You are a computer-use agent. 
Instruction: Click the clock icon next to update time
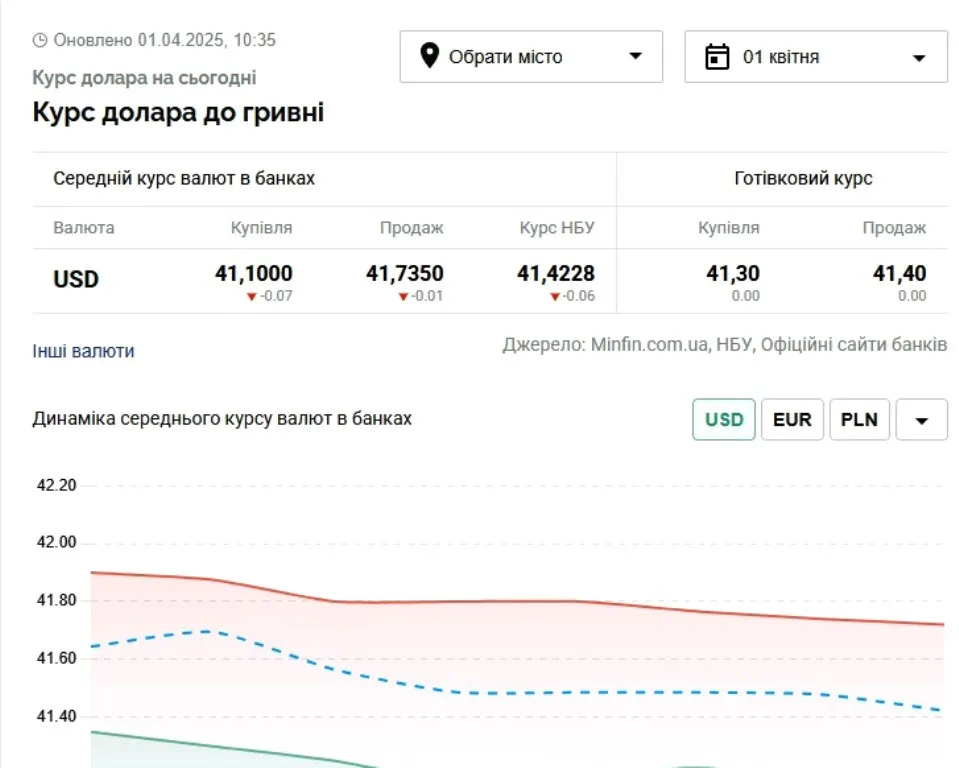click(x=41, y=40)
